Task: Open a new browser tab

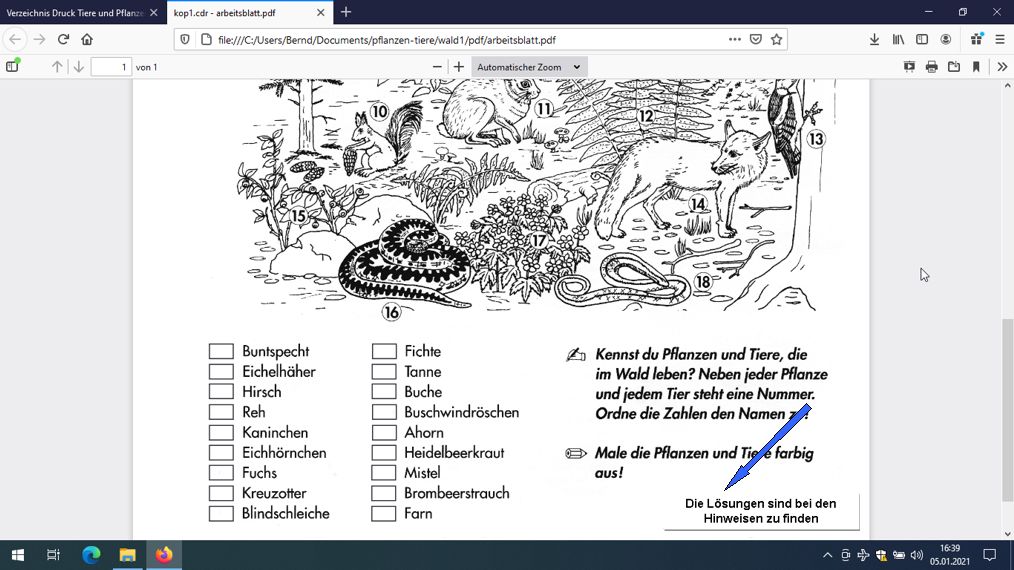Action: click(x=346, y=12)
